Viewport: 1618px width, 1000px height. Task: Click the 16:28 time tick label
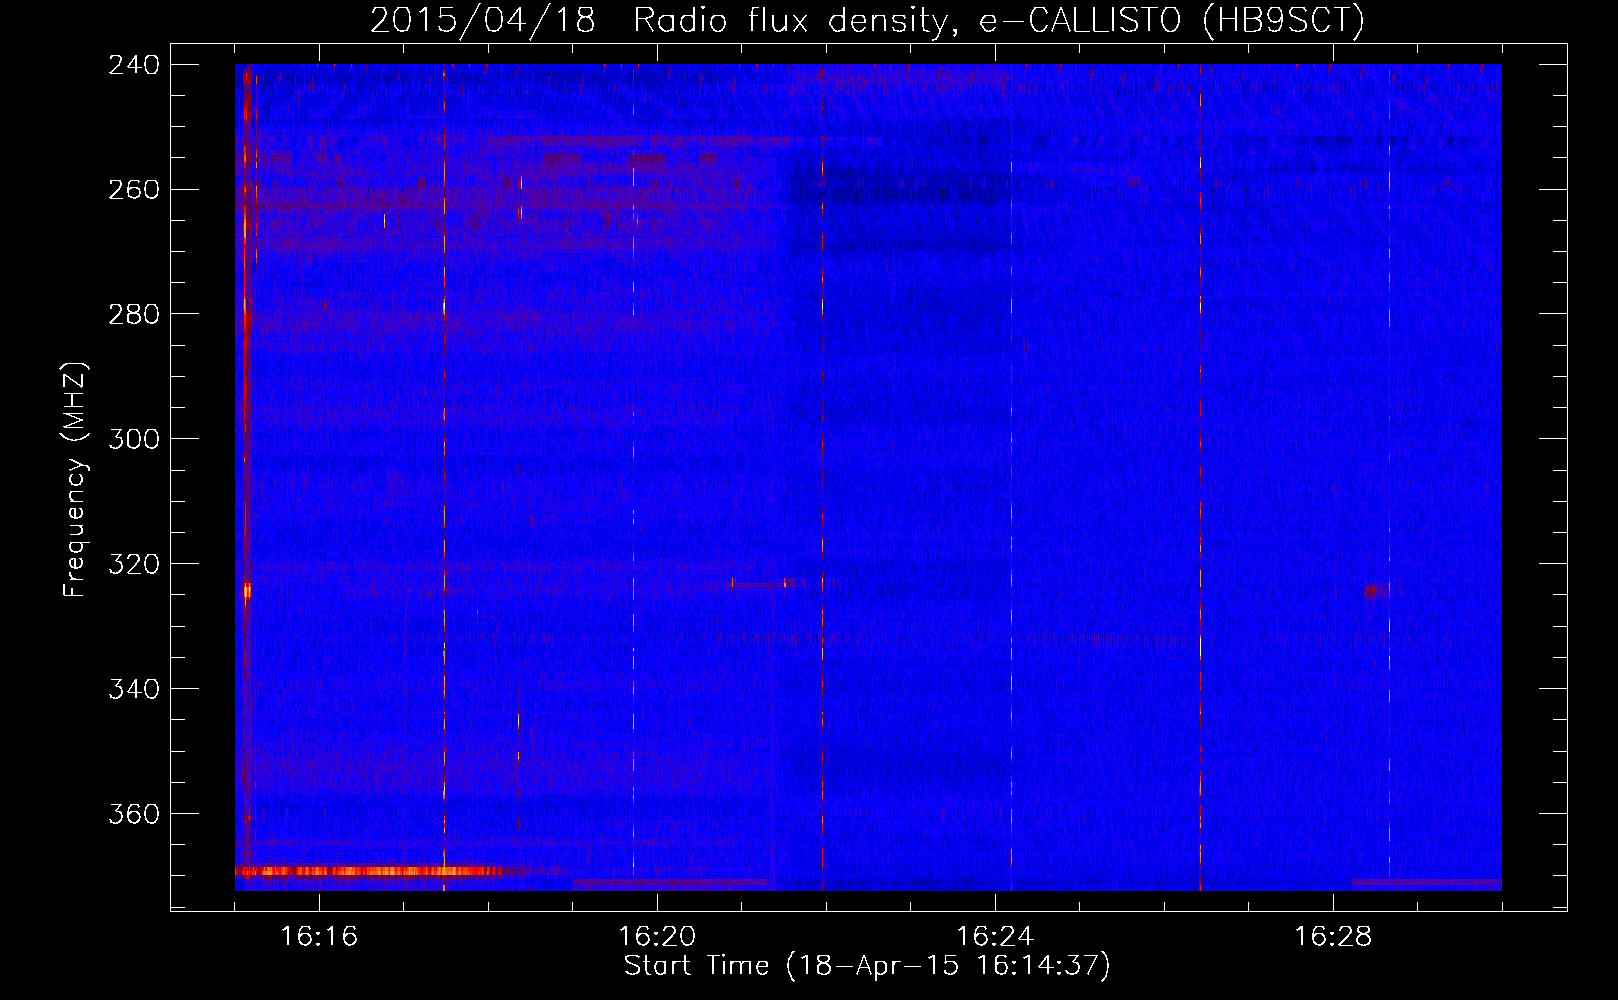1333,936
